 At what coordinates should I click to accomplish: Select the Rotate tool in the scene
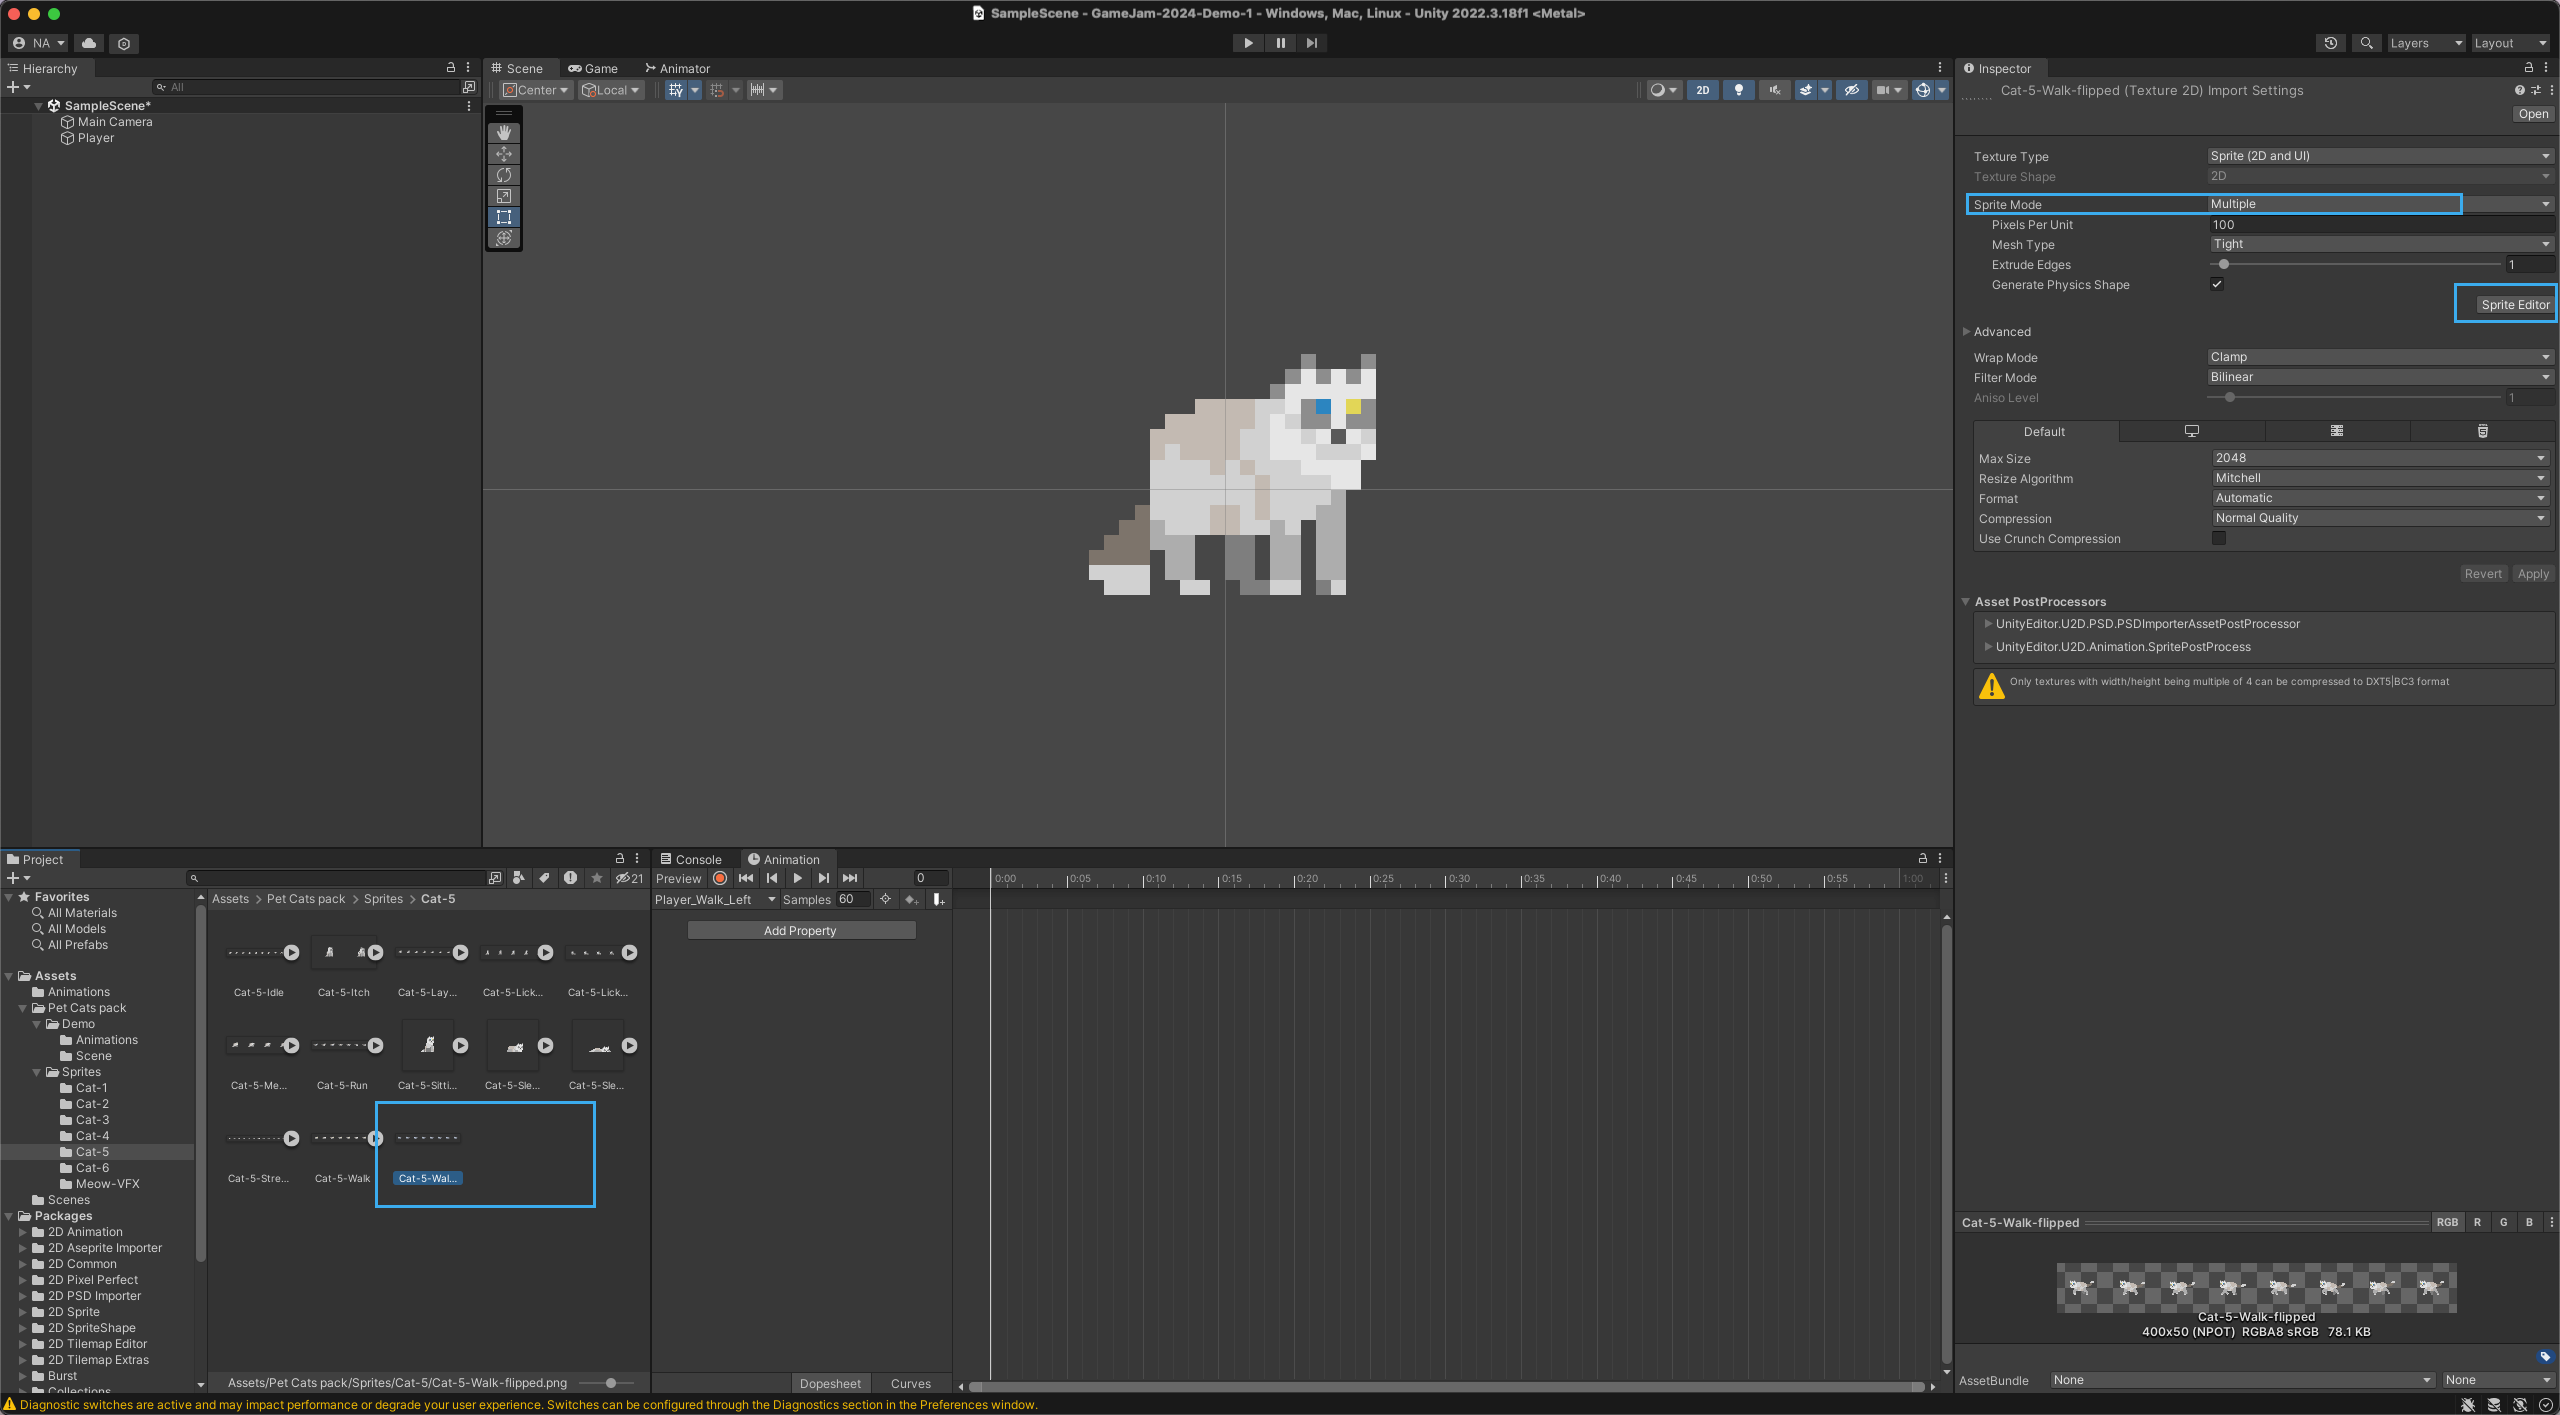pos(504,175)
